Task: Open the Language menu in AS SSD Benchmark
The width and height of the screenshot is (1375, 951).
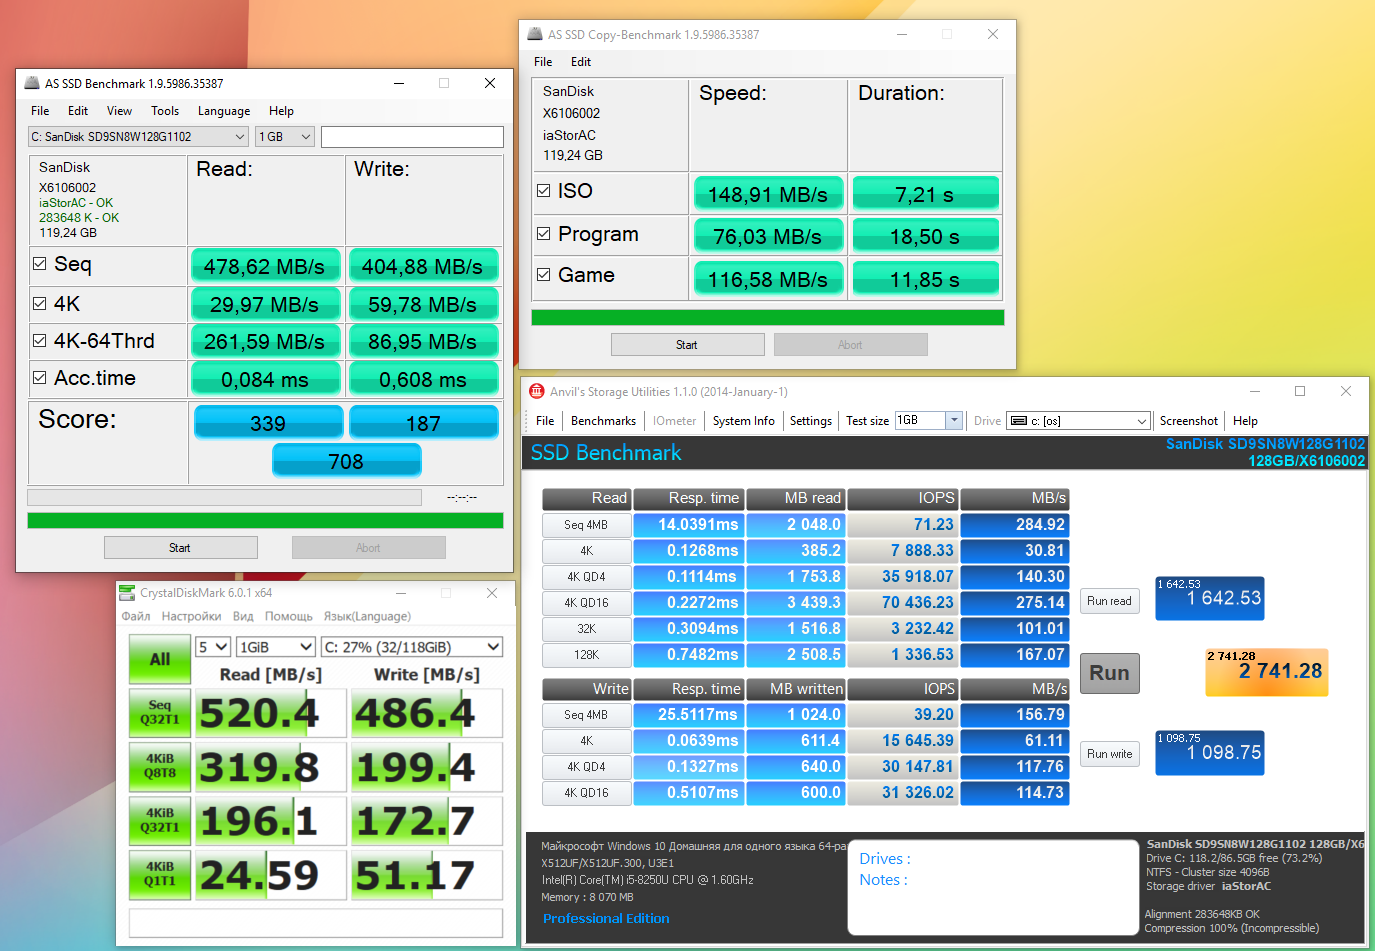Action: point(224,111)
